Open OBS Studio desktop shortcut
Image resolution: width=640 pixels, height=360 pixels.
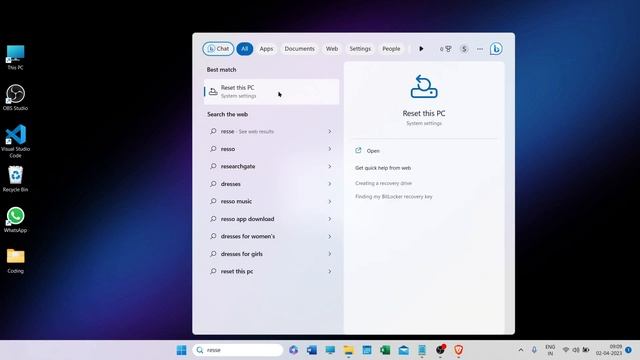tap(16, 98)
